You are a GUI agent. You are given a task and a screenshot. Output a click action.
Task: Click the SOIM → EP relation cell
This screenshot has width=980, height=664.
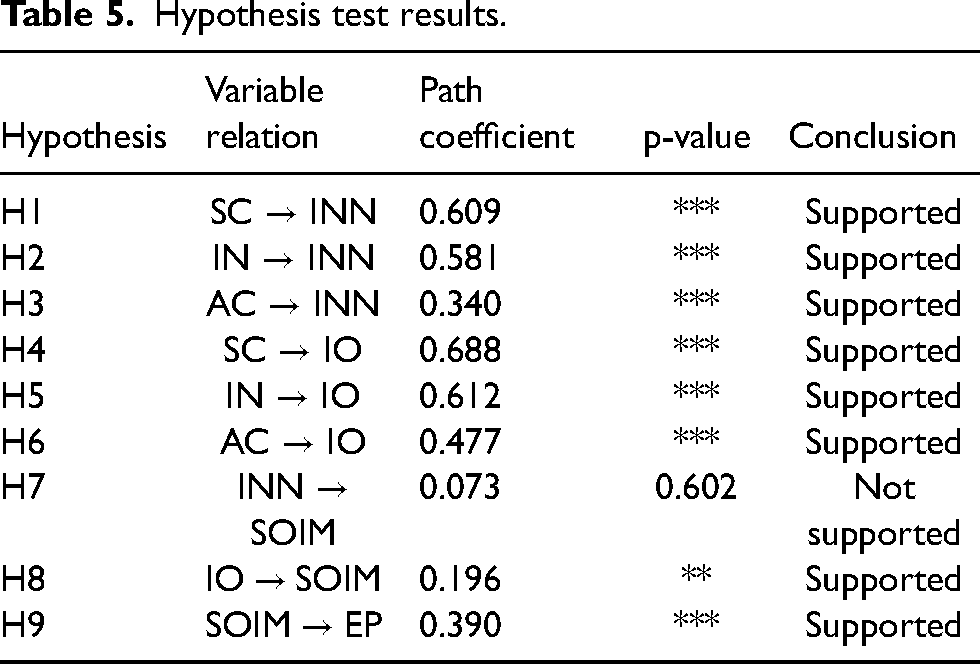[293, 625]
